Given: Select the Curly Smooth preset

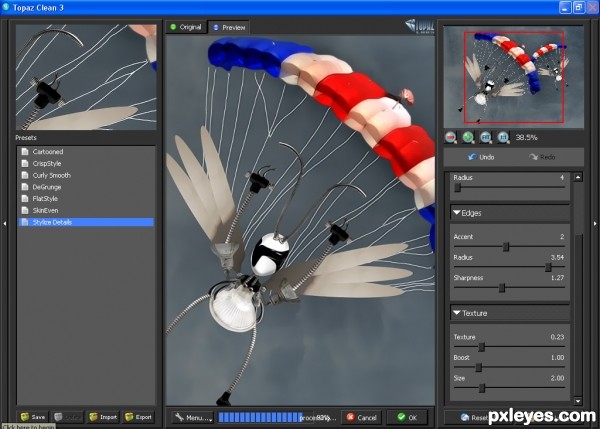Looking at the screenshot, I should coord(86,175).
